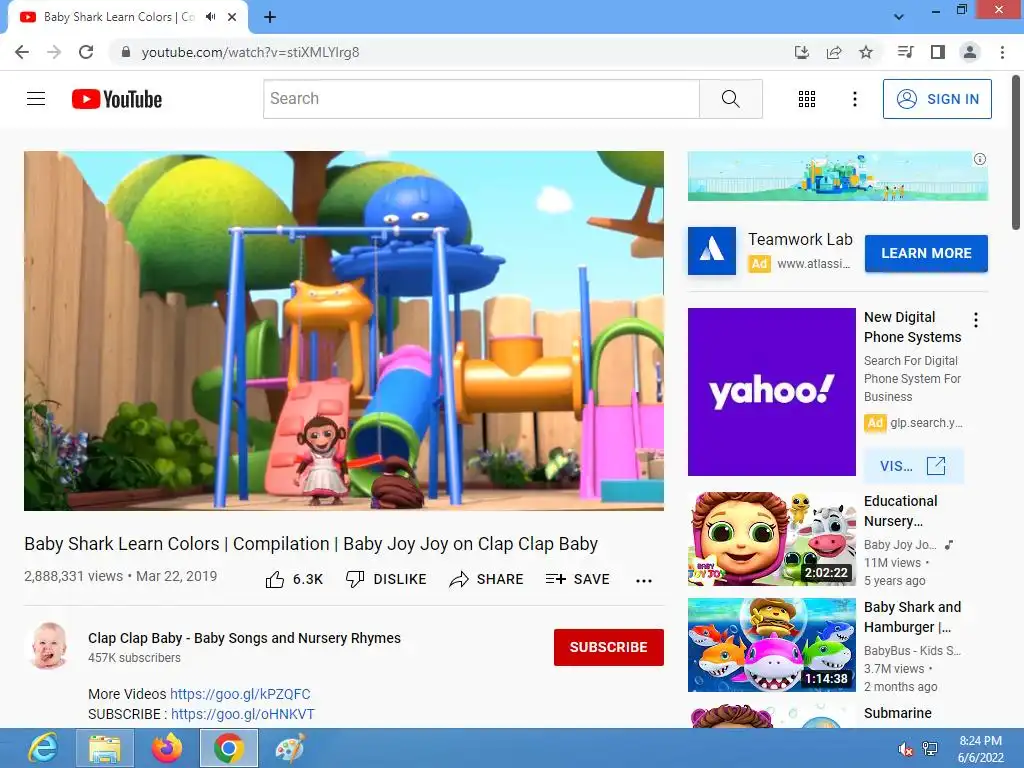
Task: Click the top banner ad image
Action: [837, 176]
